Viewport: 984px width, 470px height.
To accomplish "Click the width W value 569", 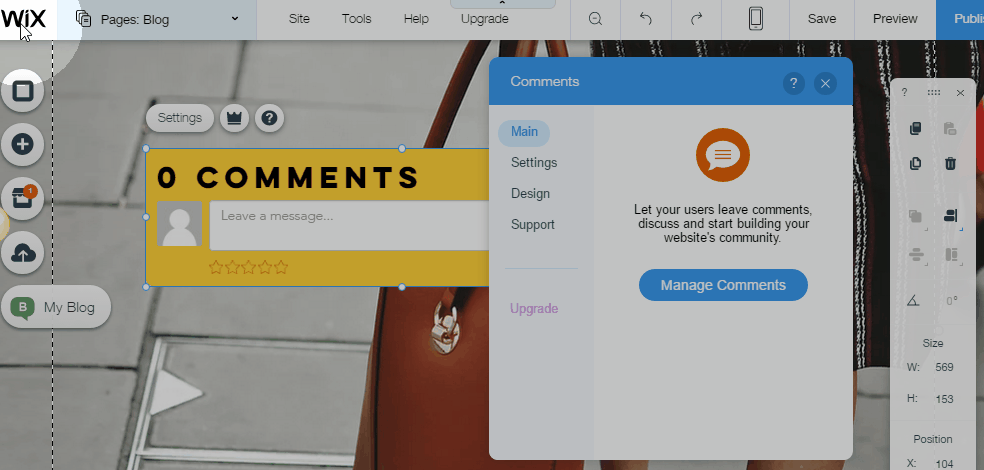I will click(x=944, y=367).
